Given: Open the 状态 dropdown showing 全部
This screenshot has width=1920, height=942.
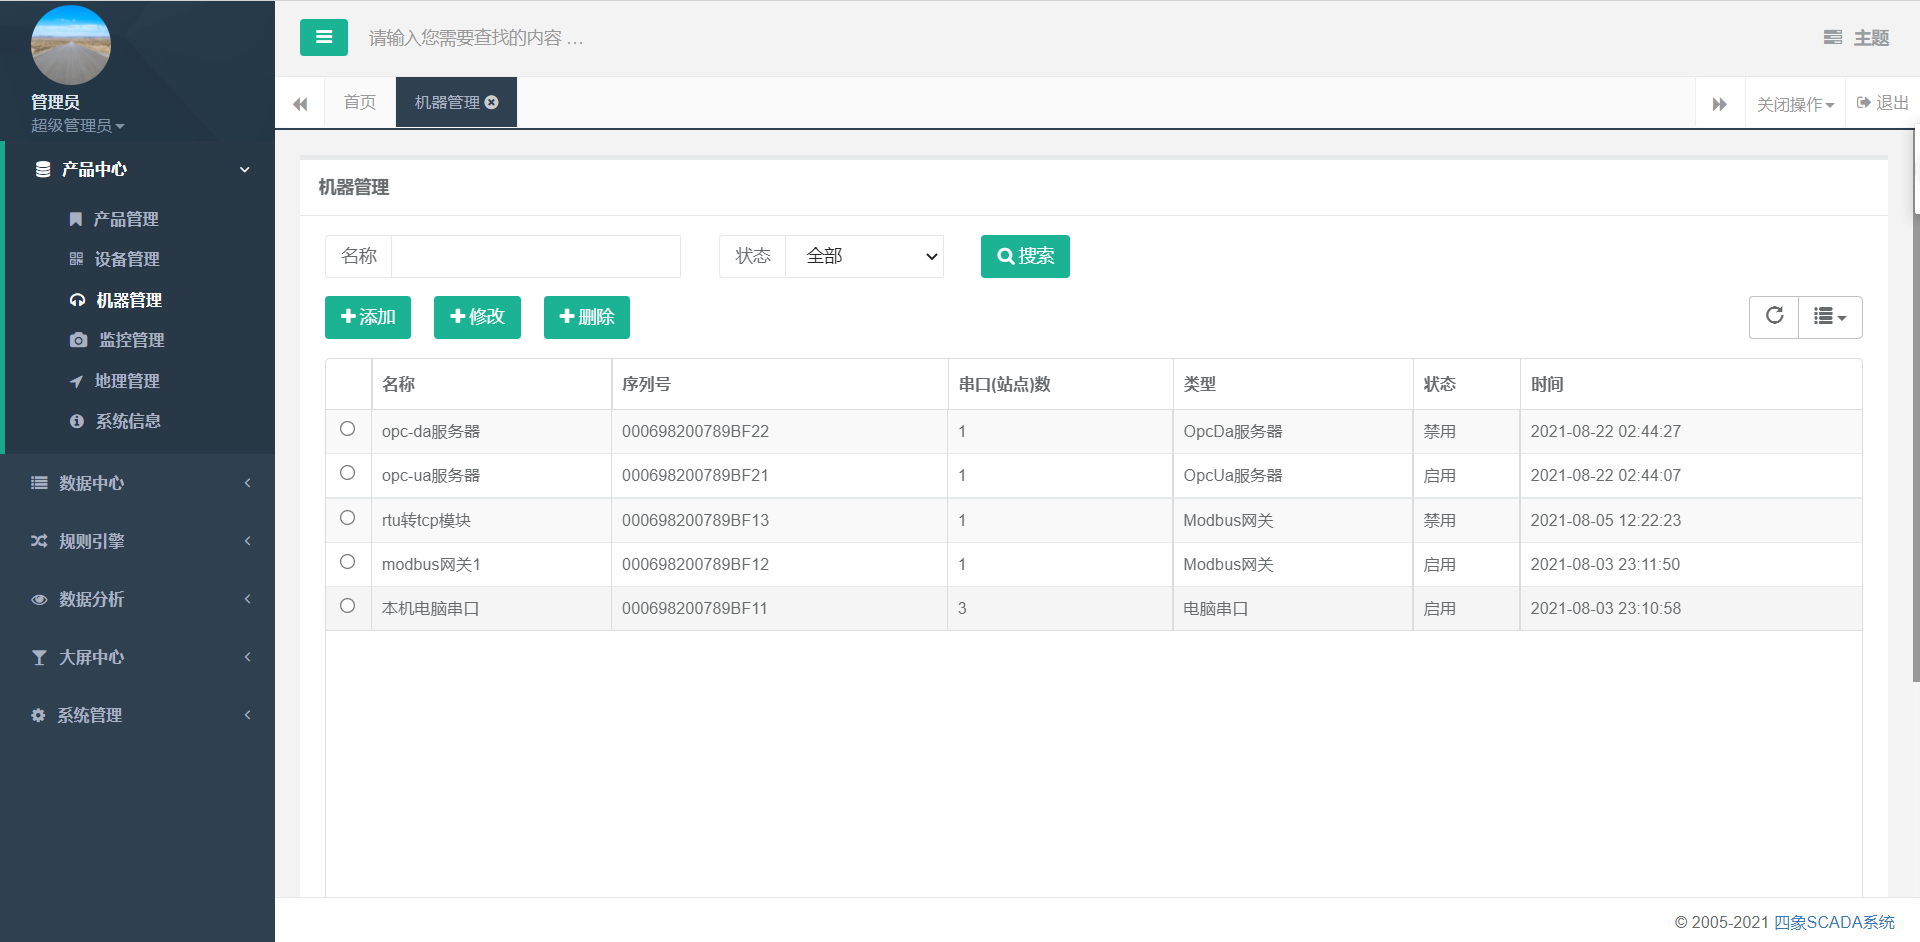Looking at the screenshot, I should pos(864,257).
